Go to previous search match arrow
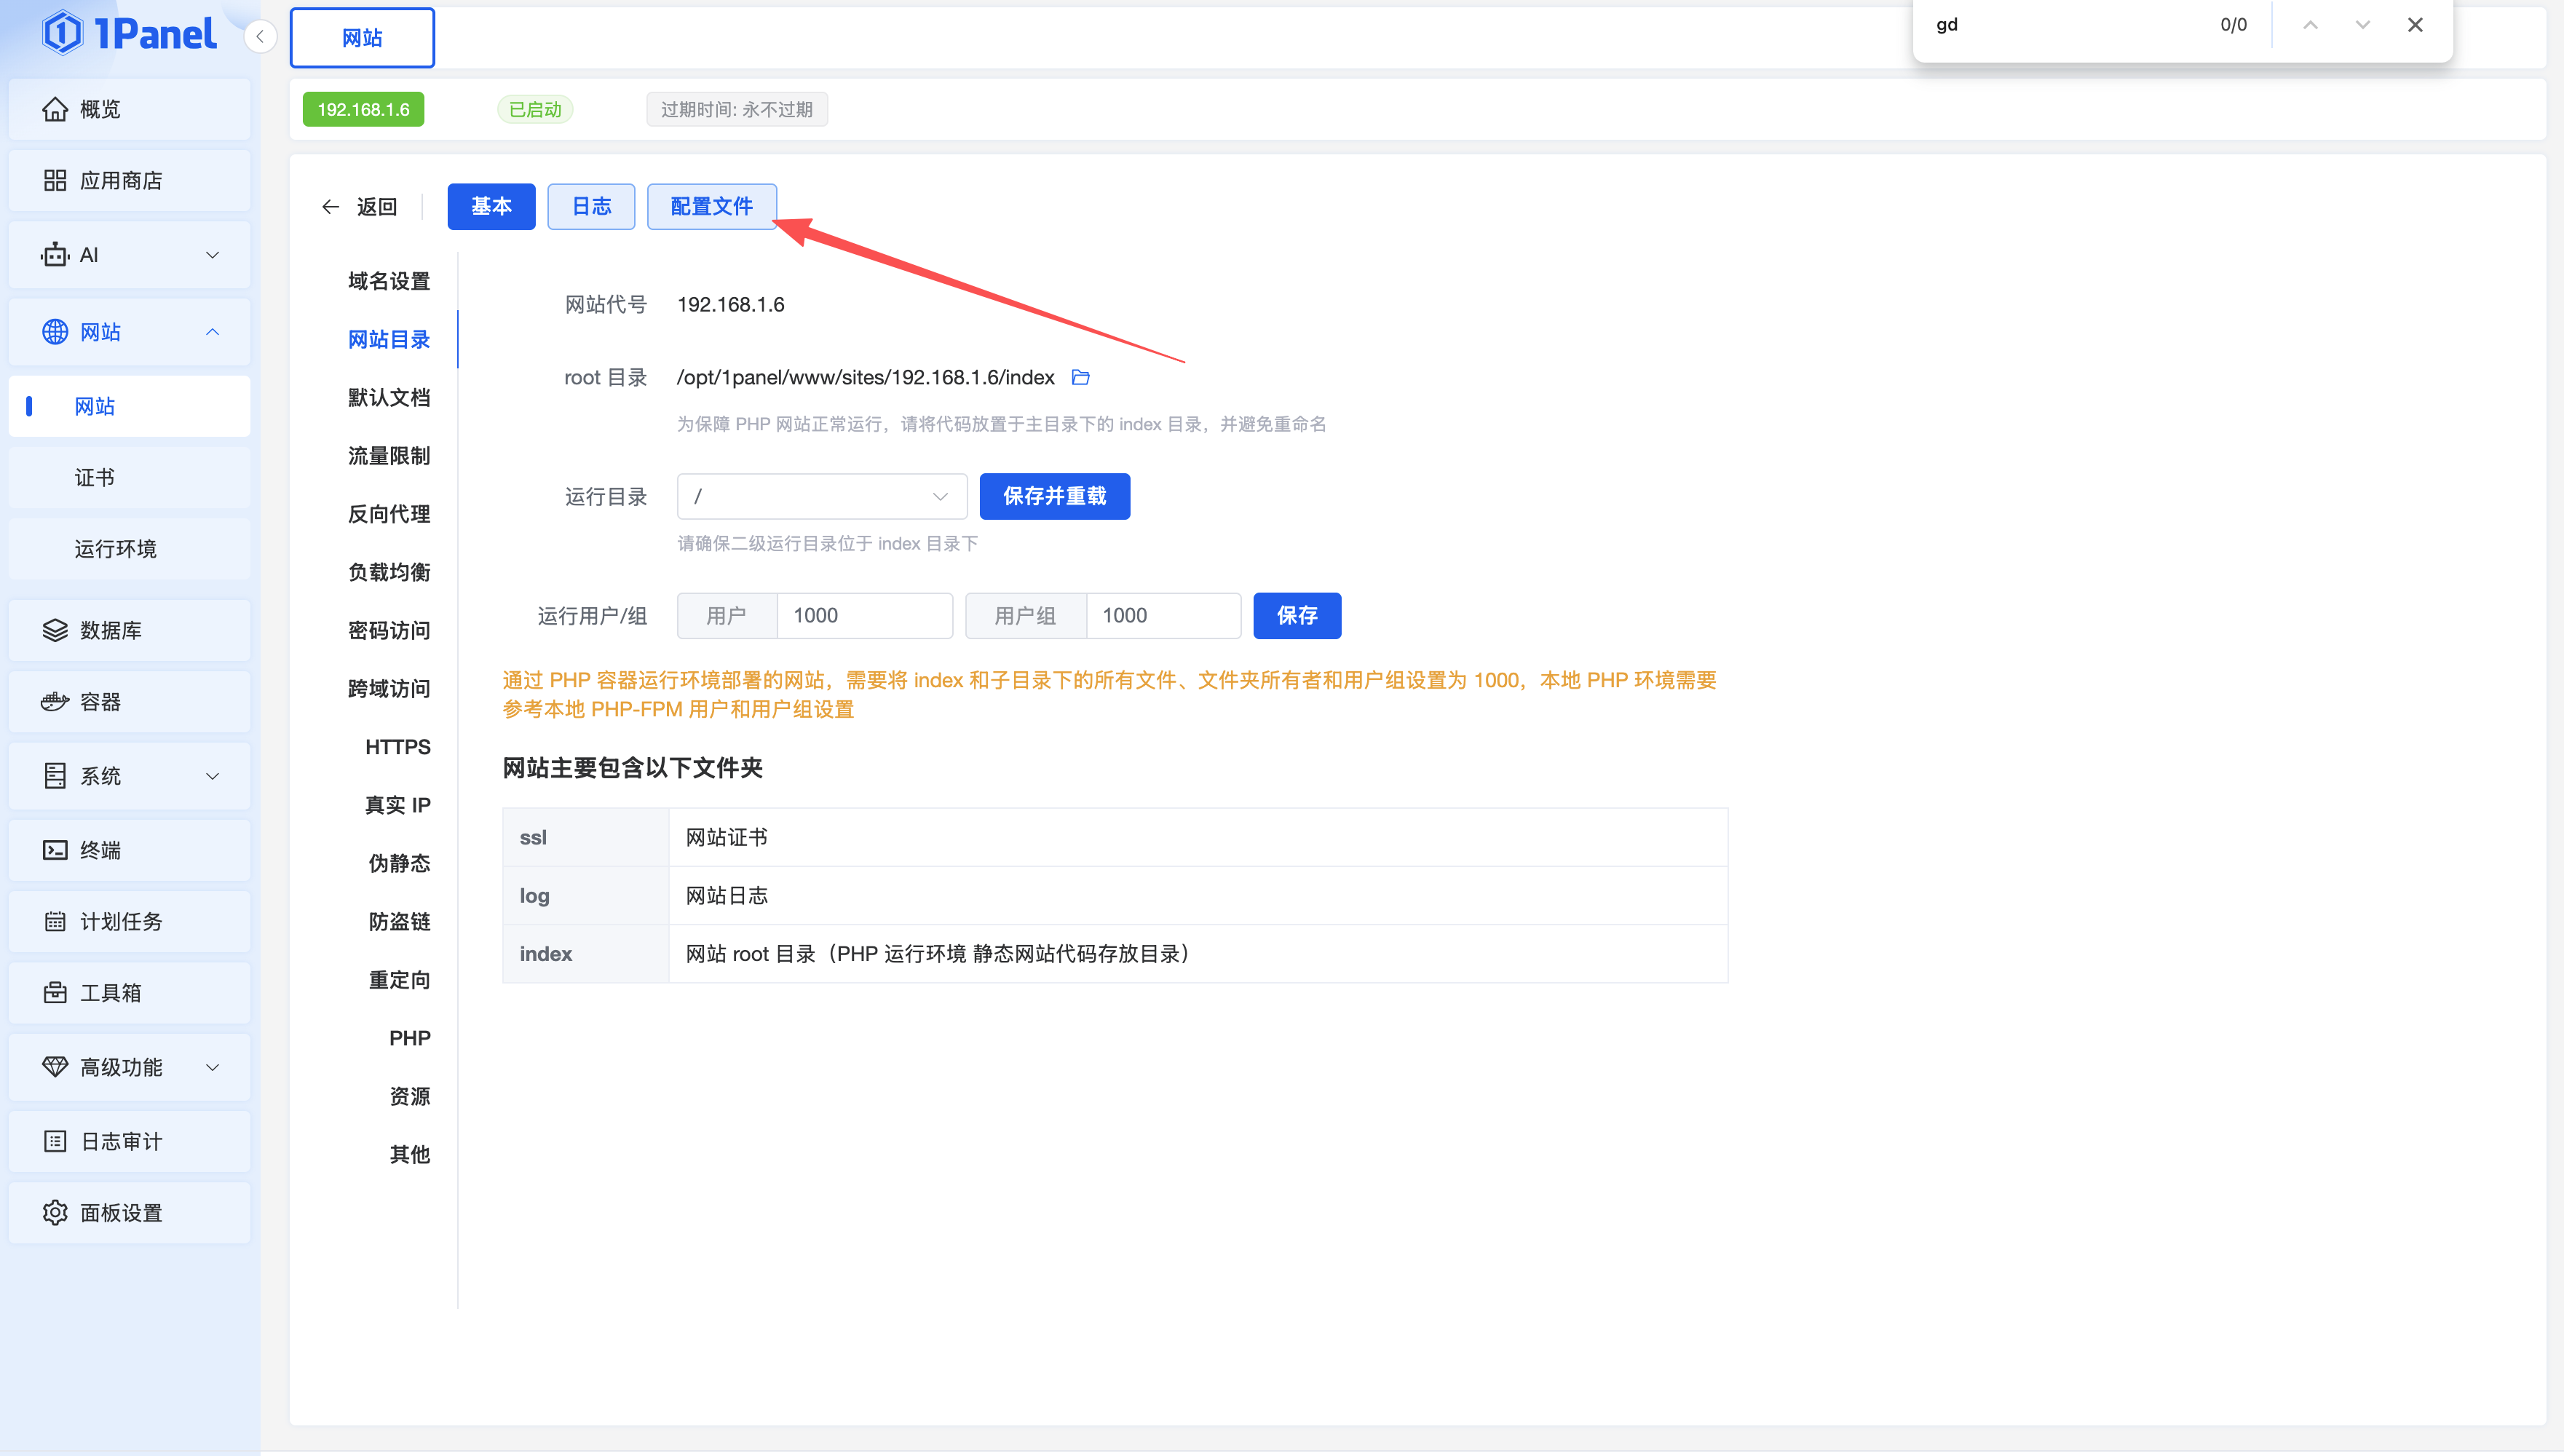This screenshot has height=1456, width=2564. click(2310, 25)
